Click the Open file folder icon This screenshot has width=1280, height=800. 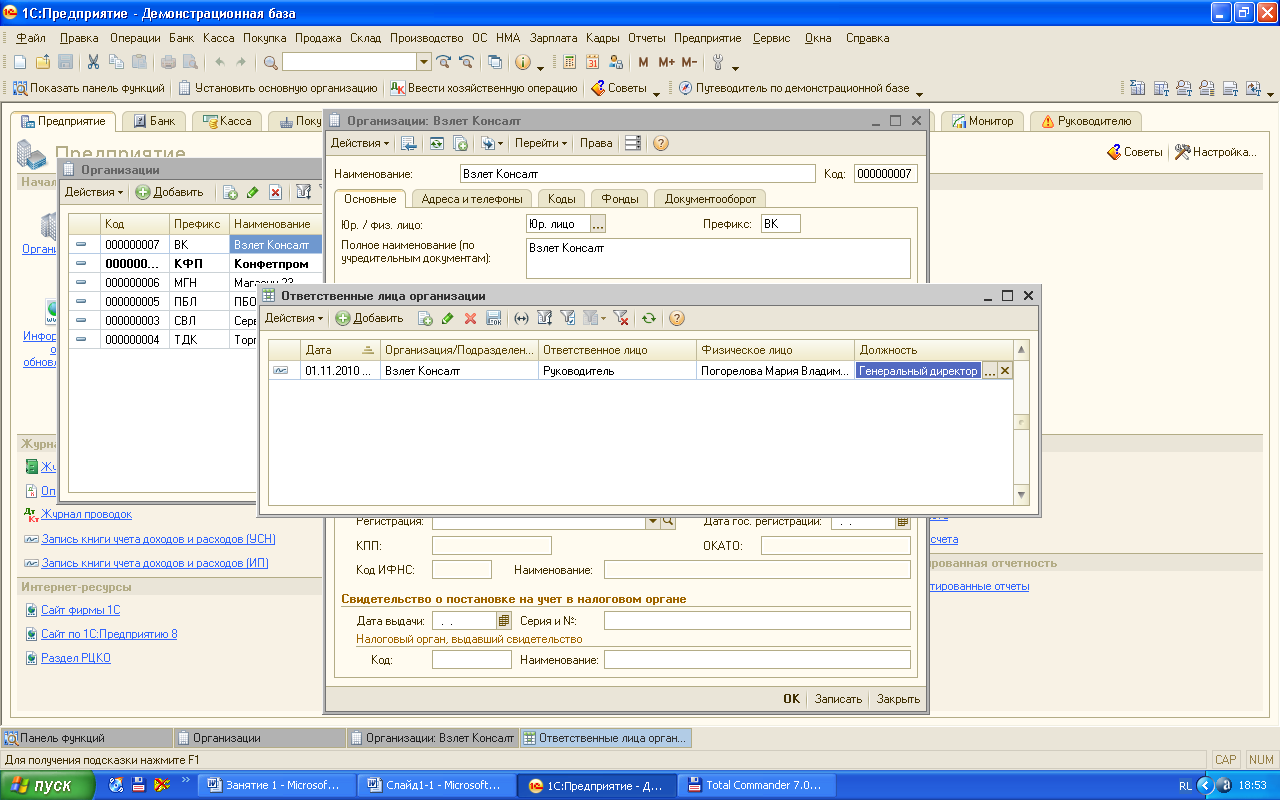tap(43, 62)
